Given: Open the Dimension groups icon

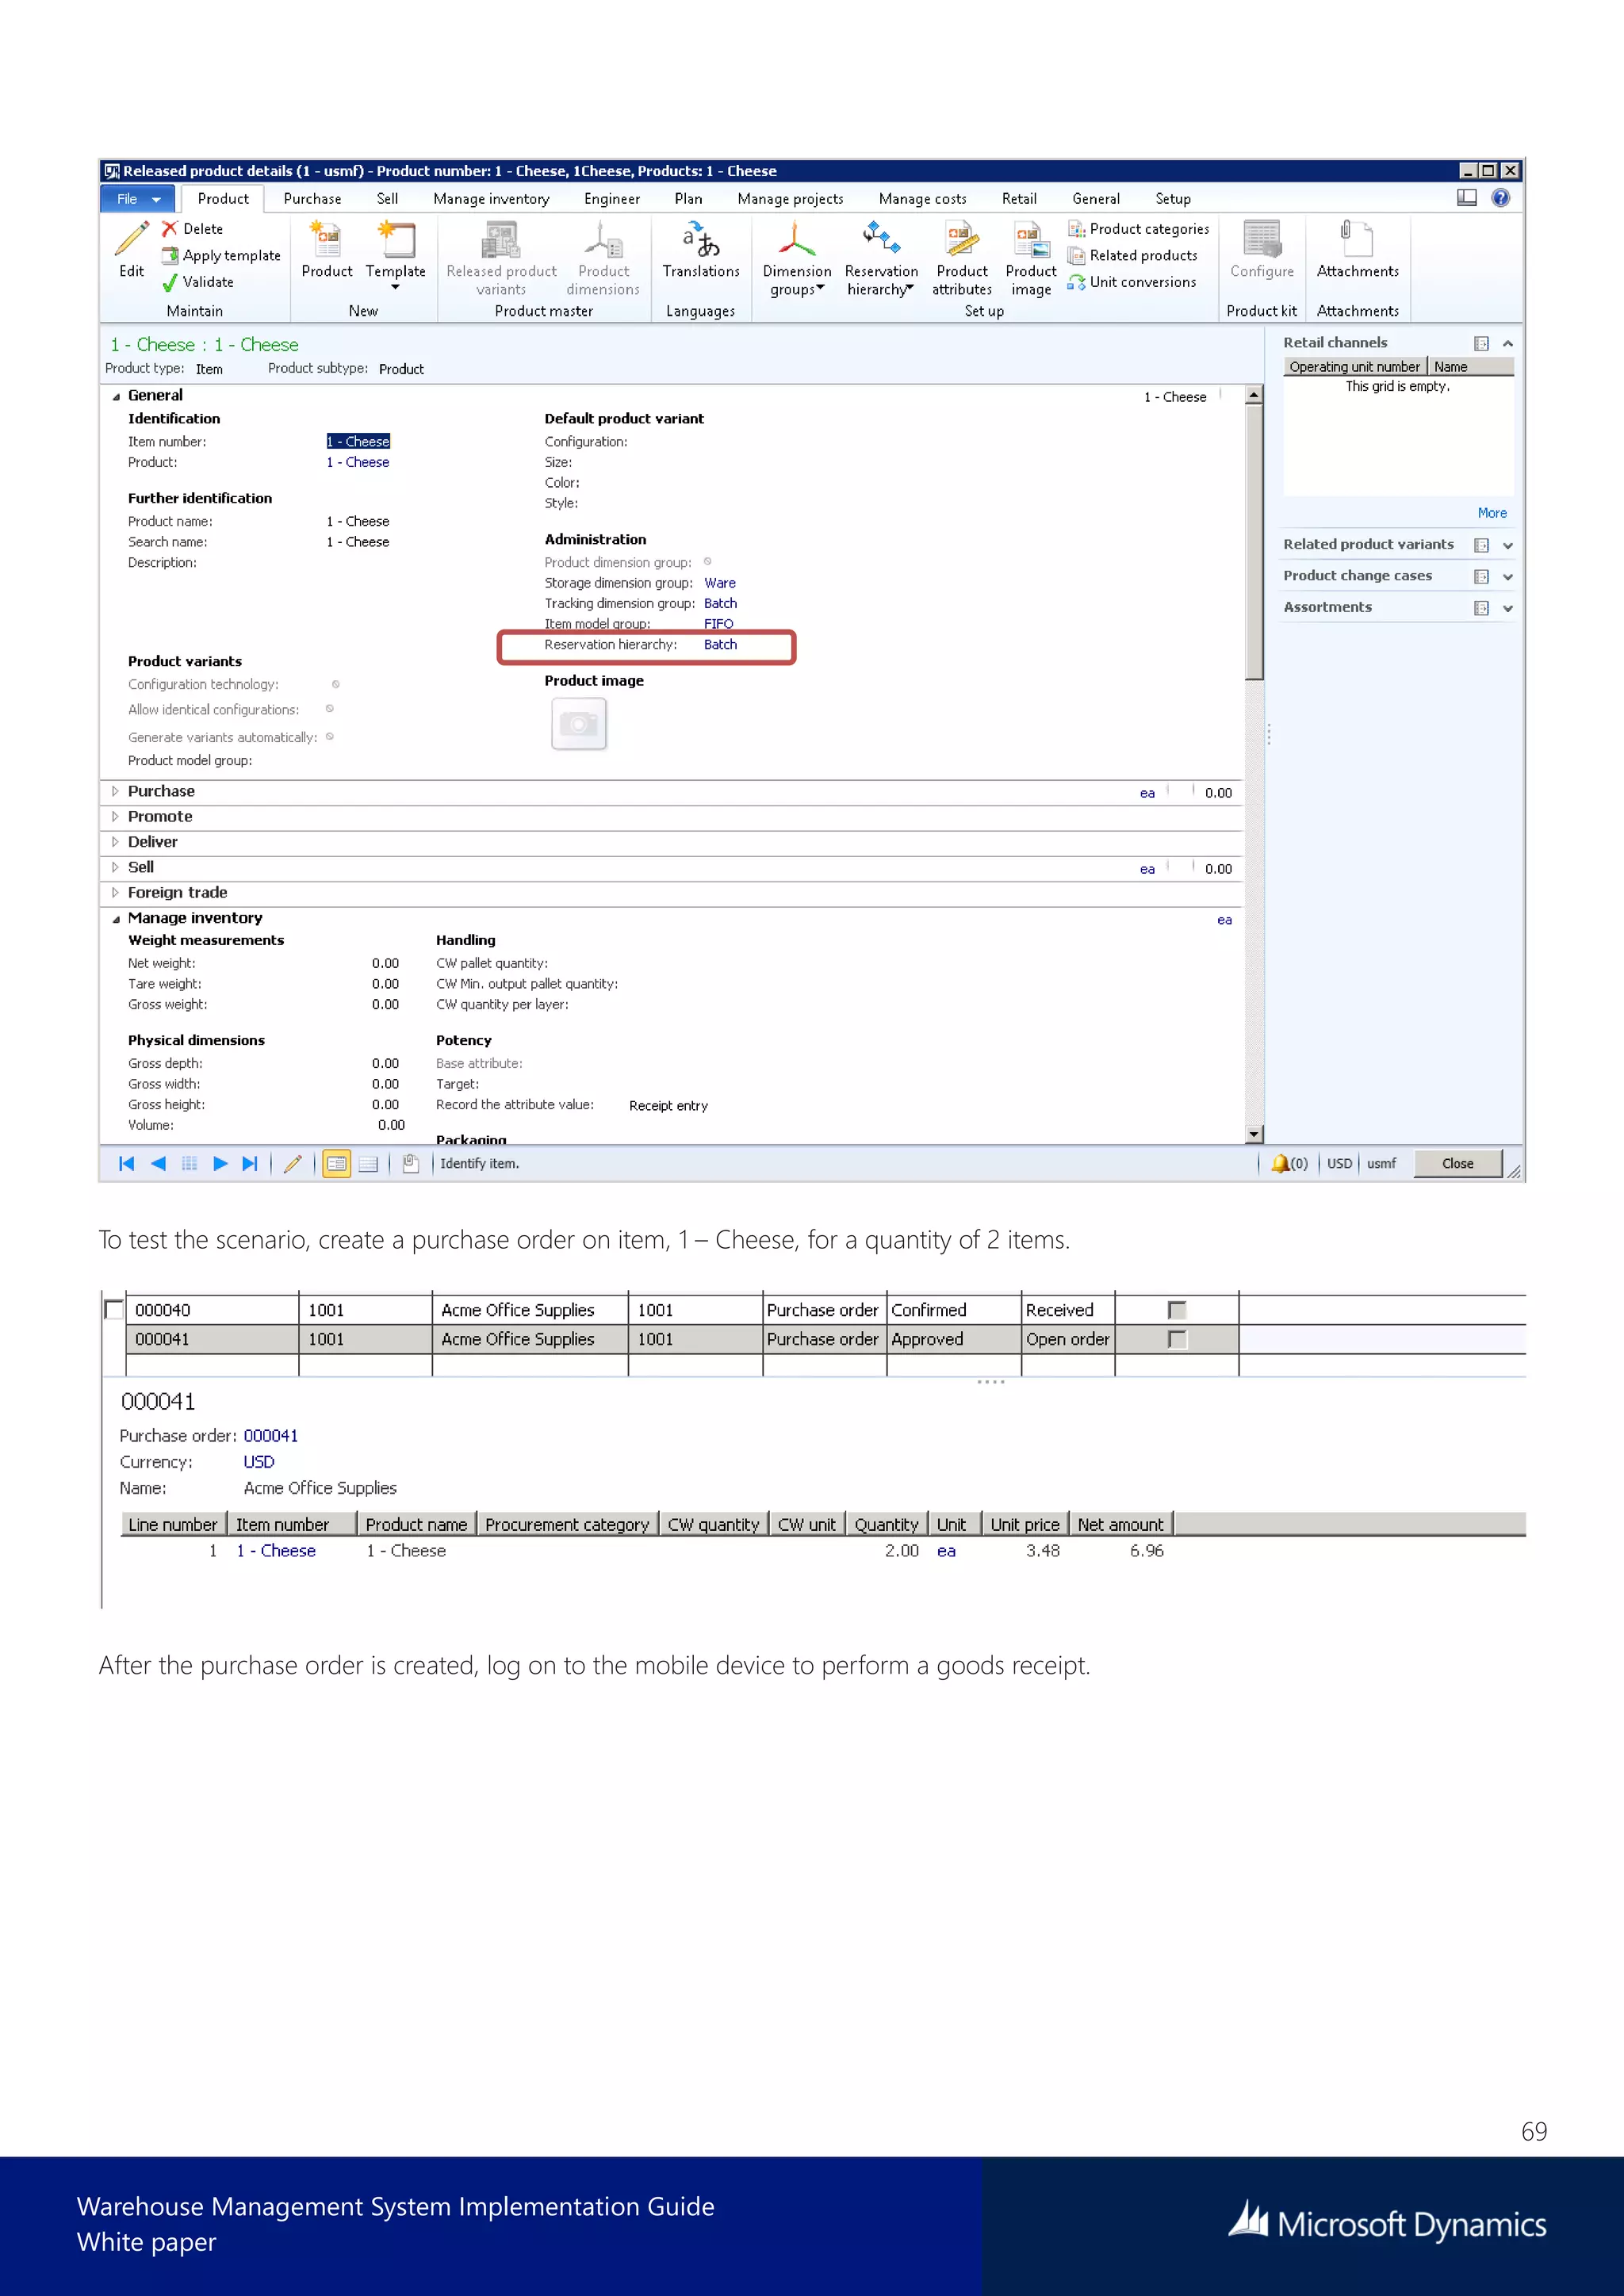Looking at the screenshot, I should 797,239.
